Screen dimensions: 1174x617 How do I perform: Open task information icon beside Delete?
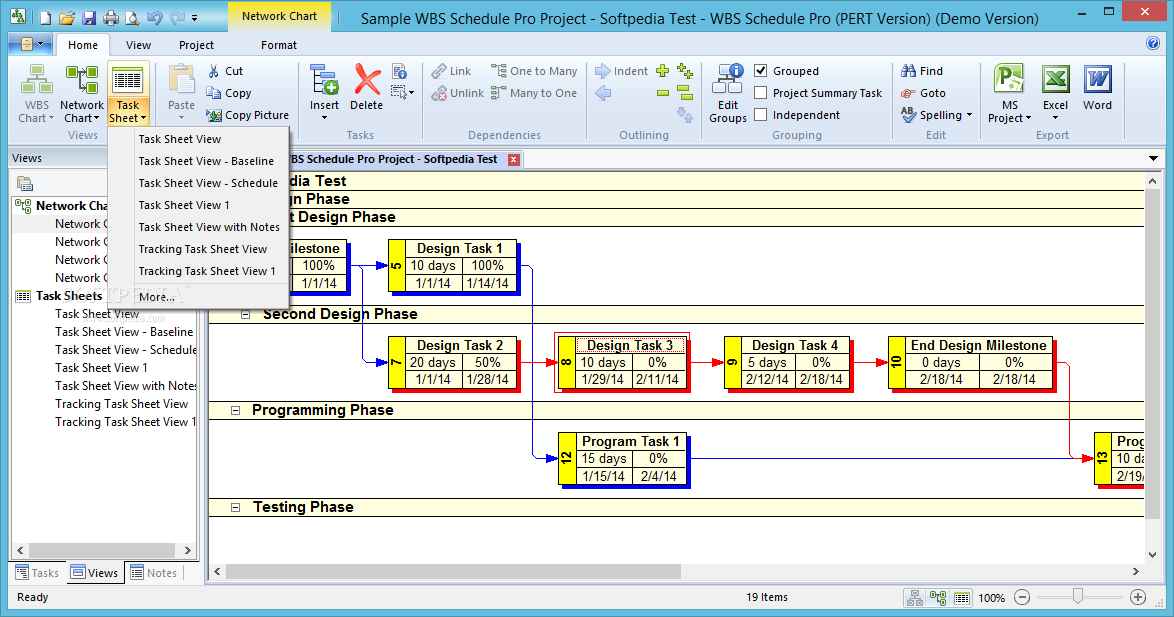point(400,71)
